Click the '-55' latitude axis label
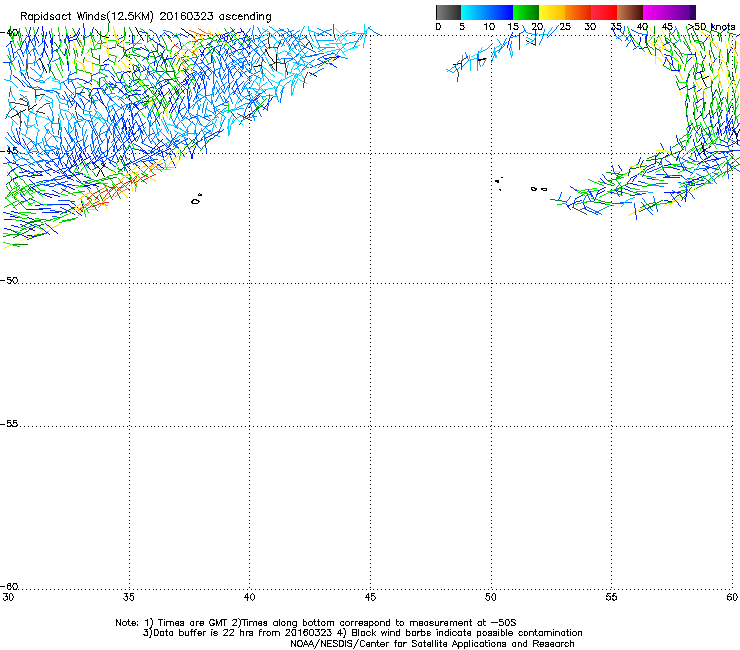 (9, 423)
